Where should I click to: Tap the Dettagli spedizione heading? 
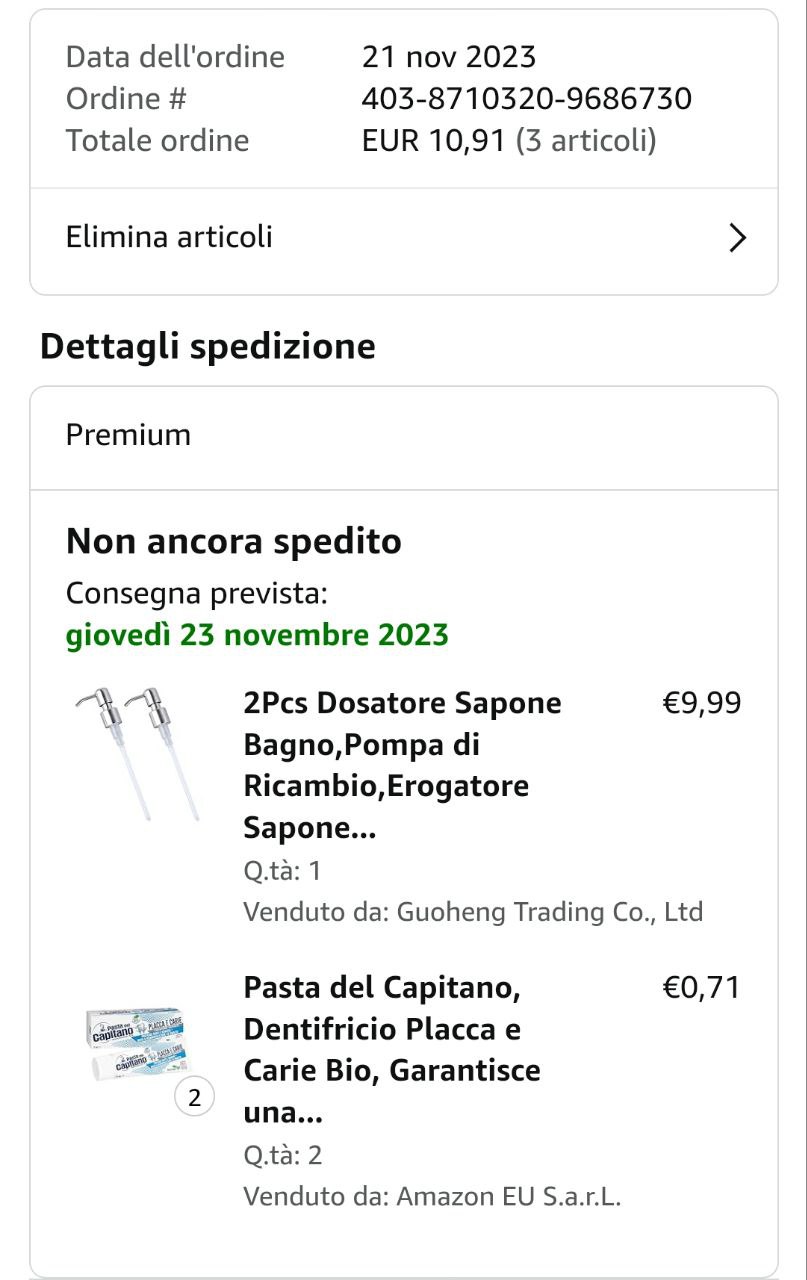point(208,346)
